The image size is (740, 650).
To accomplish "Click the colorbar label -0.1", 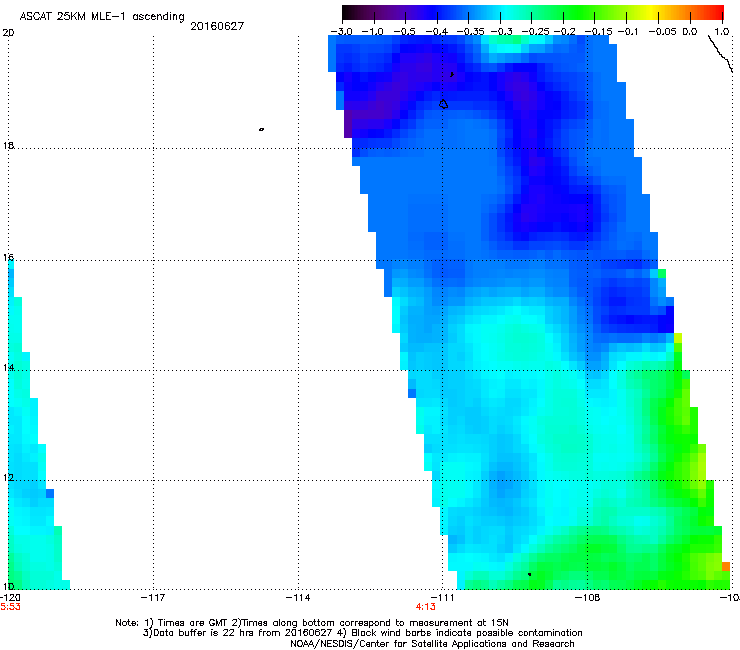I will (628, 32).
